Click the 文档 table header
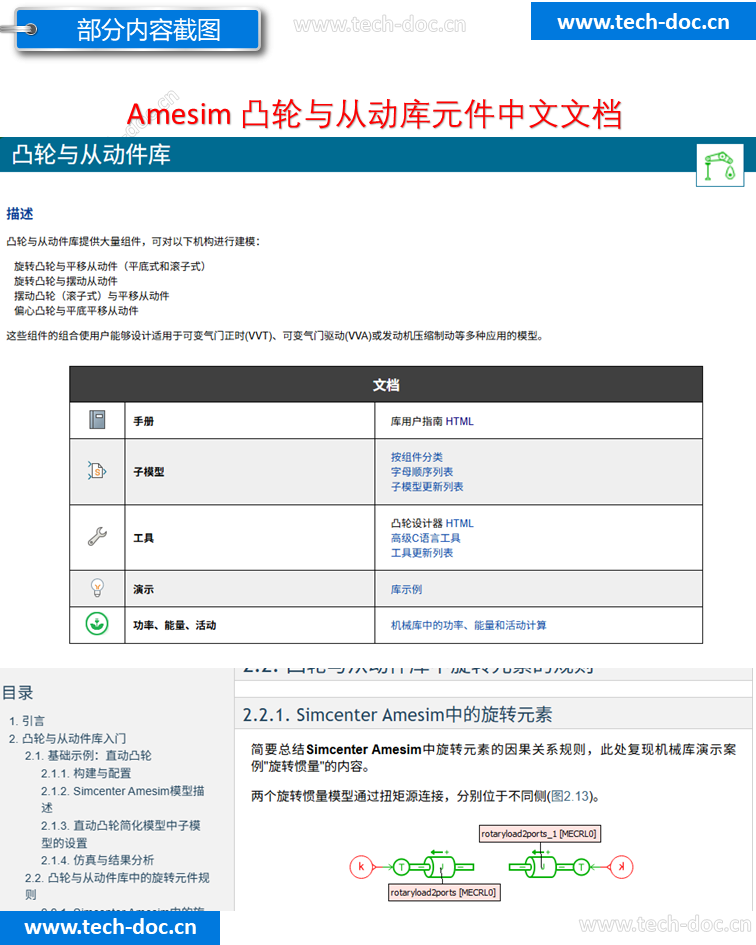 [386, 385]
